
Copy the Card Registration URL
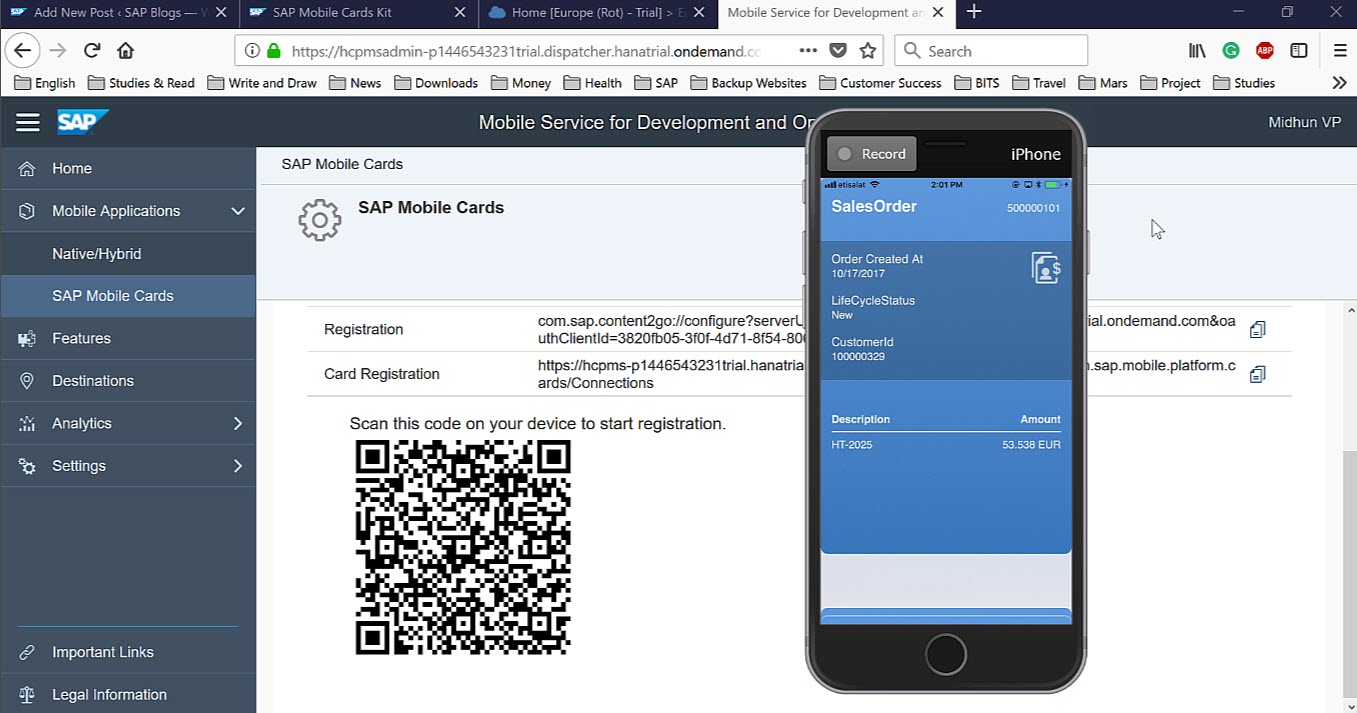click(x=1258, y=374)
